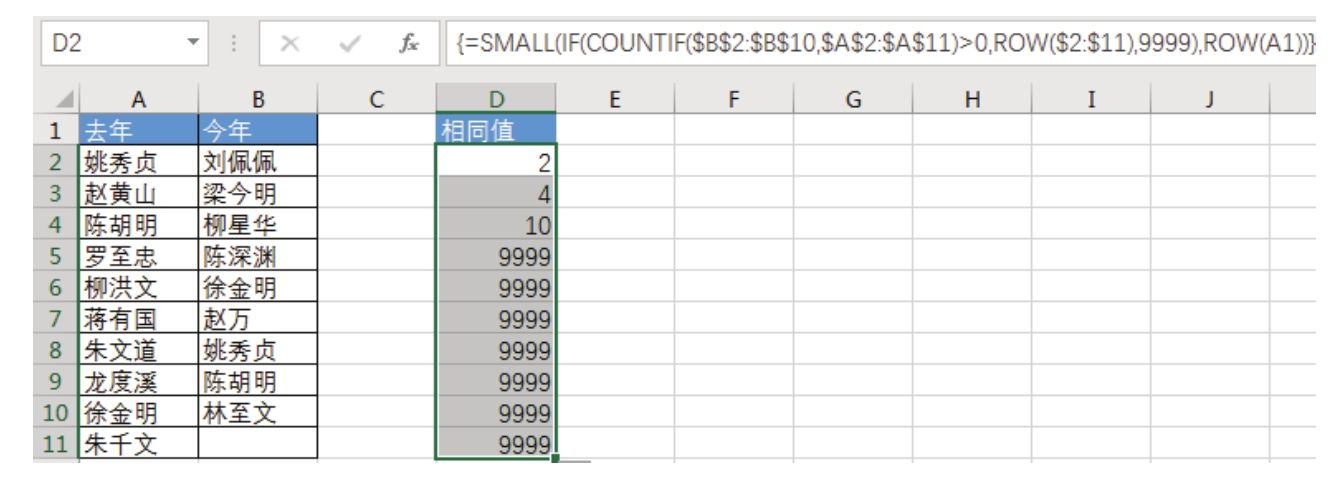Click header cell 去年
Viewport: 1332px width, 488px height.
point(138,129)
